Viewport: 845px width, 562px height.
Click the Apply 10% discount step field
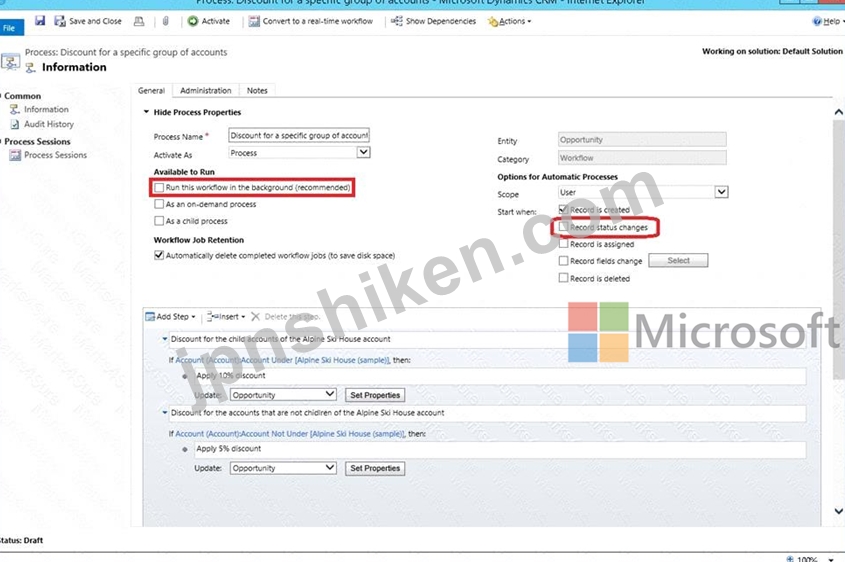(x=500, y=376)
